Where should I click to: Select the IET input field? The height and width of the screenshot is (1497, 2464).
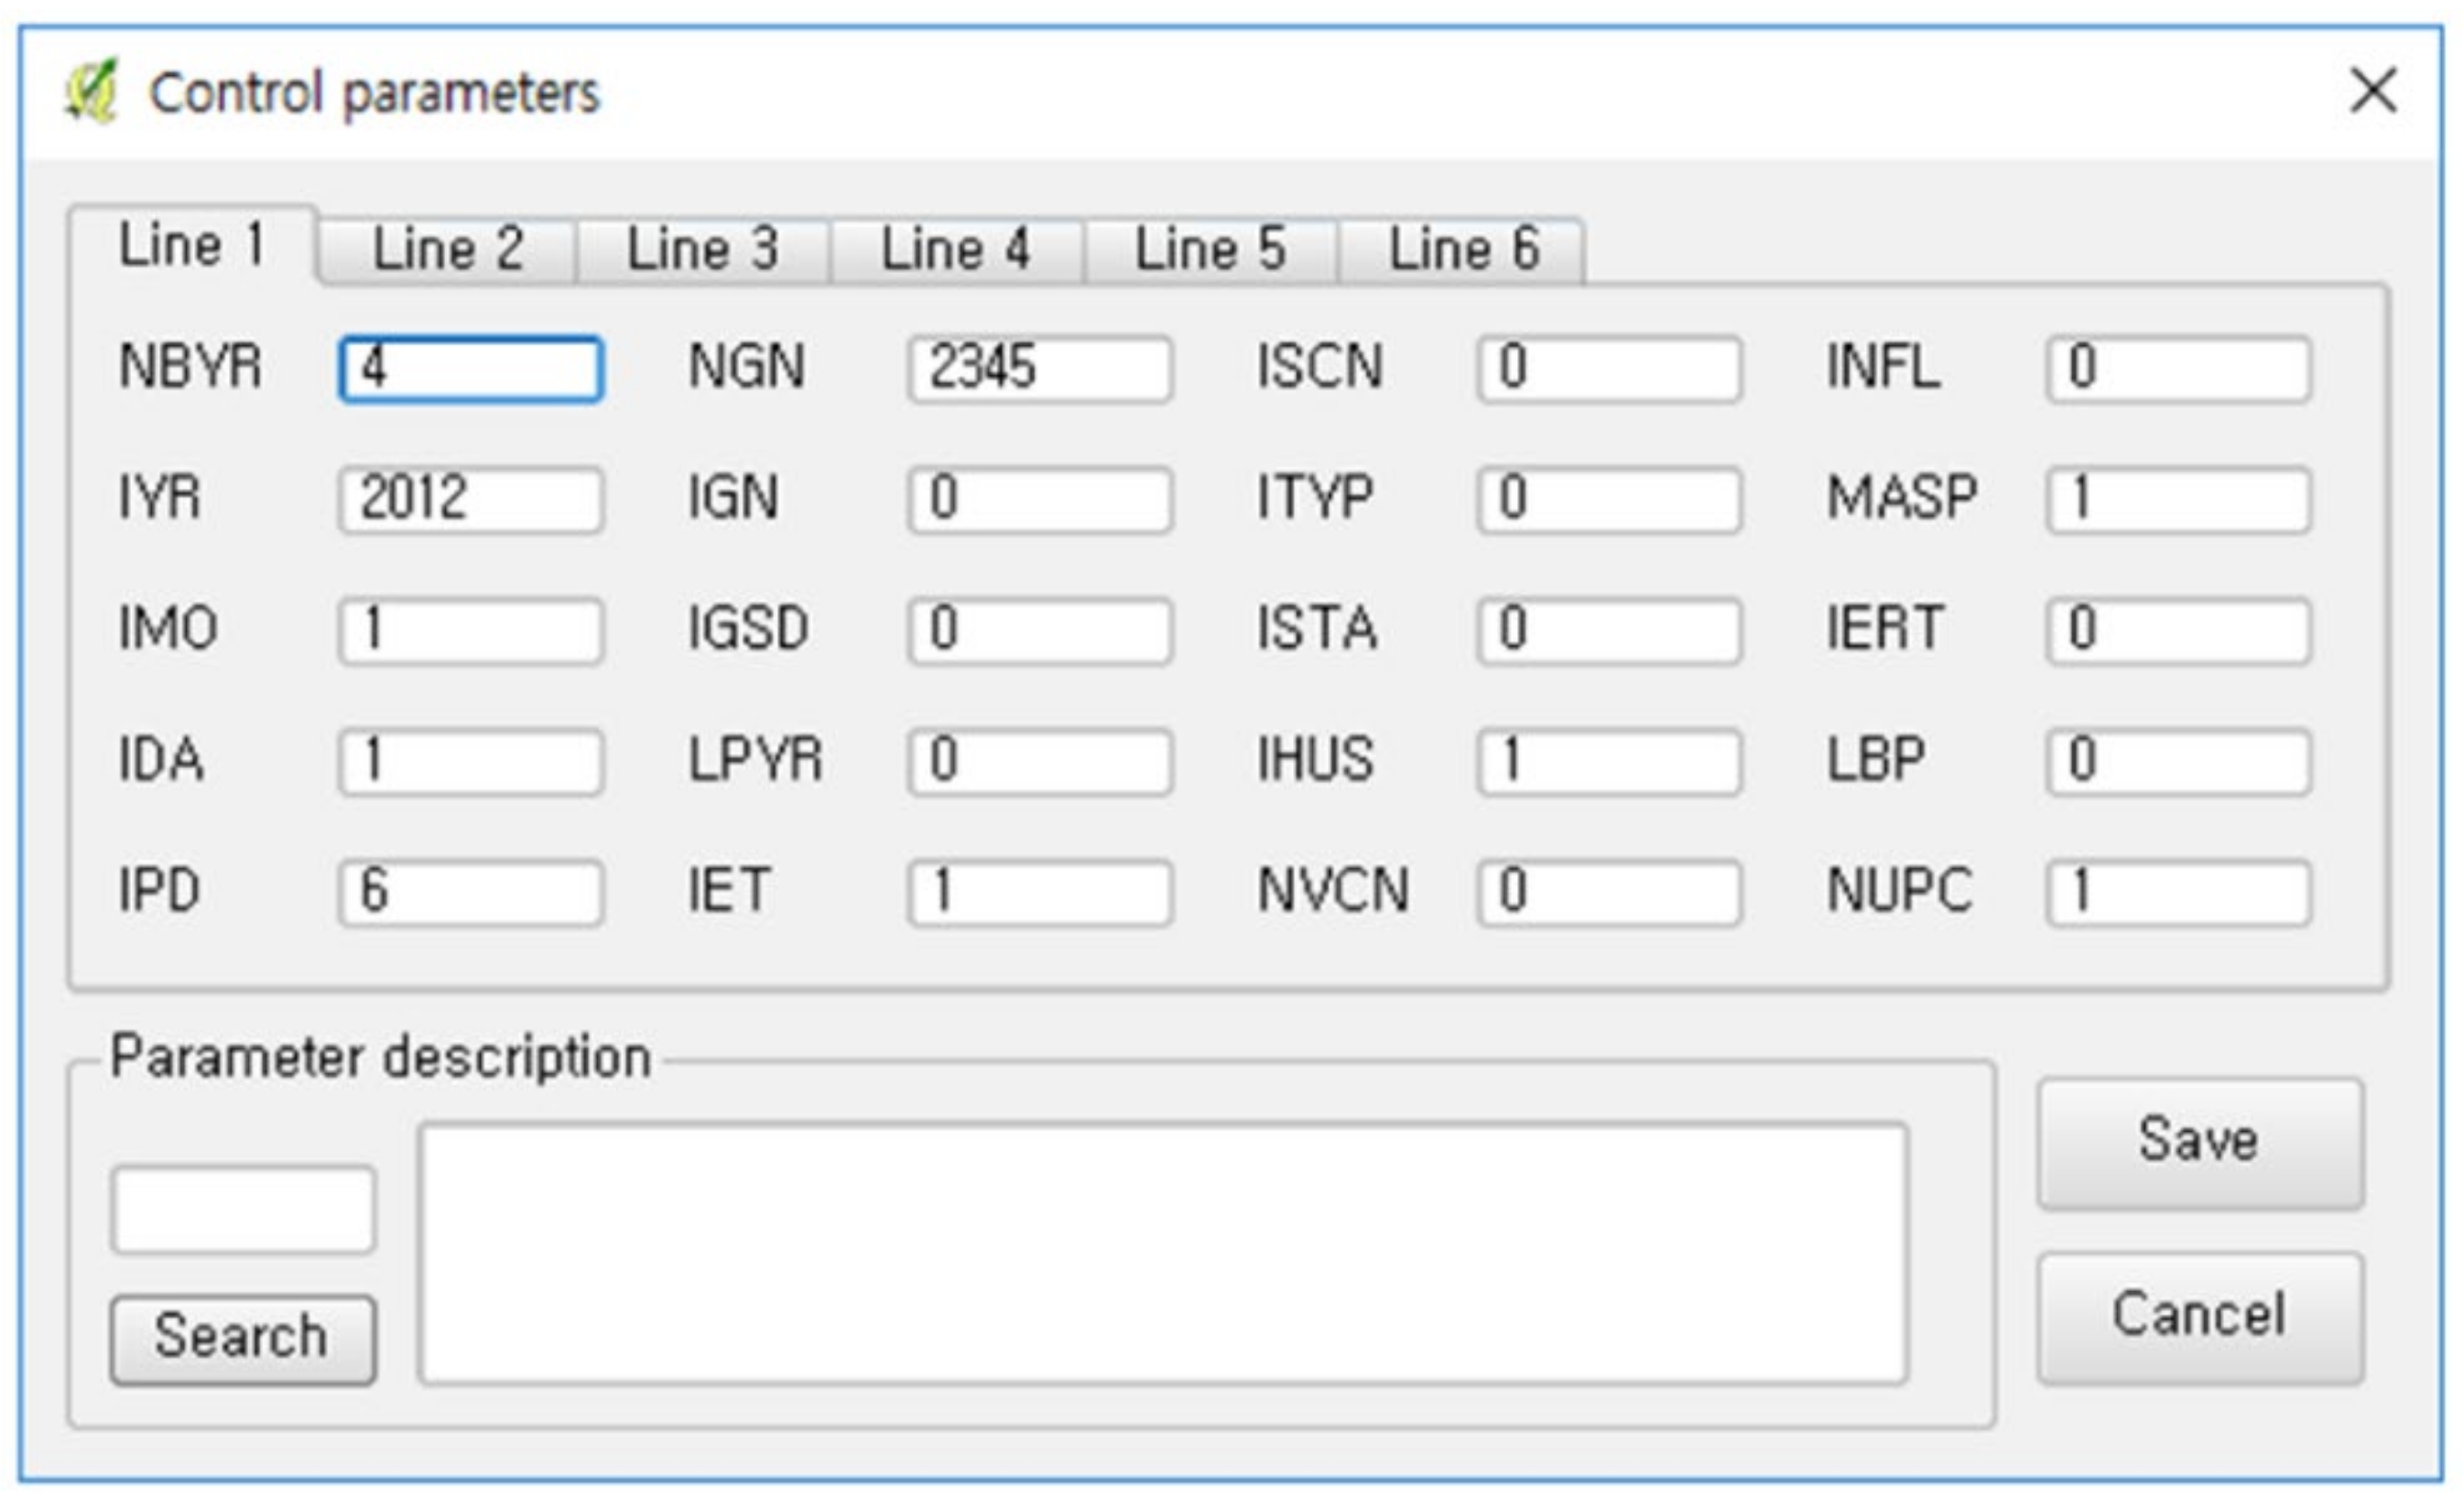click(x=1040, y=891)
